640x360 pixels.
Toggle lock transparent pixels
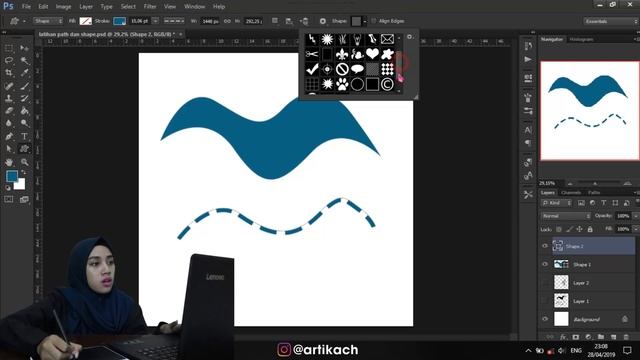559,229
